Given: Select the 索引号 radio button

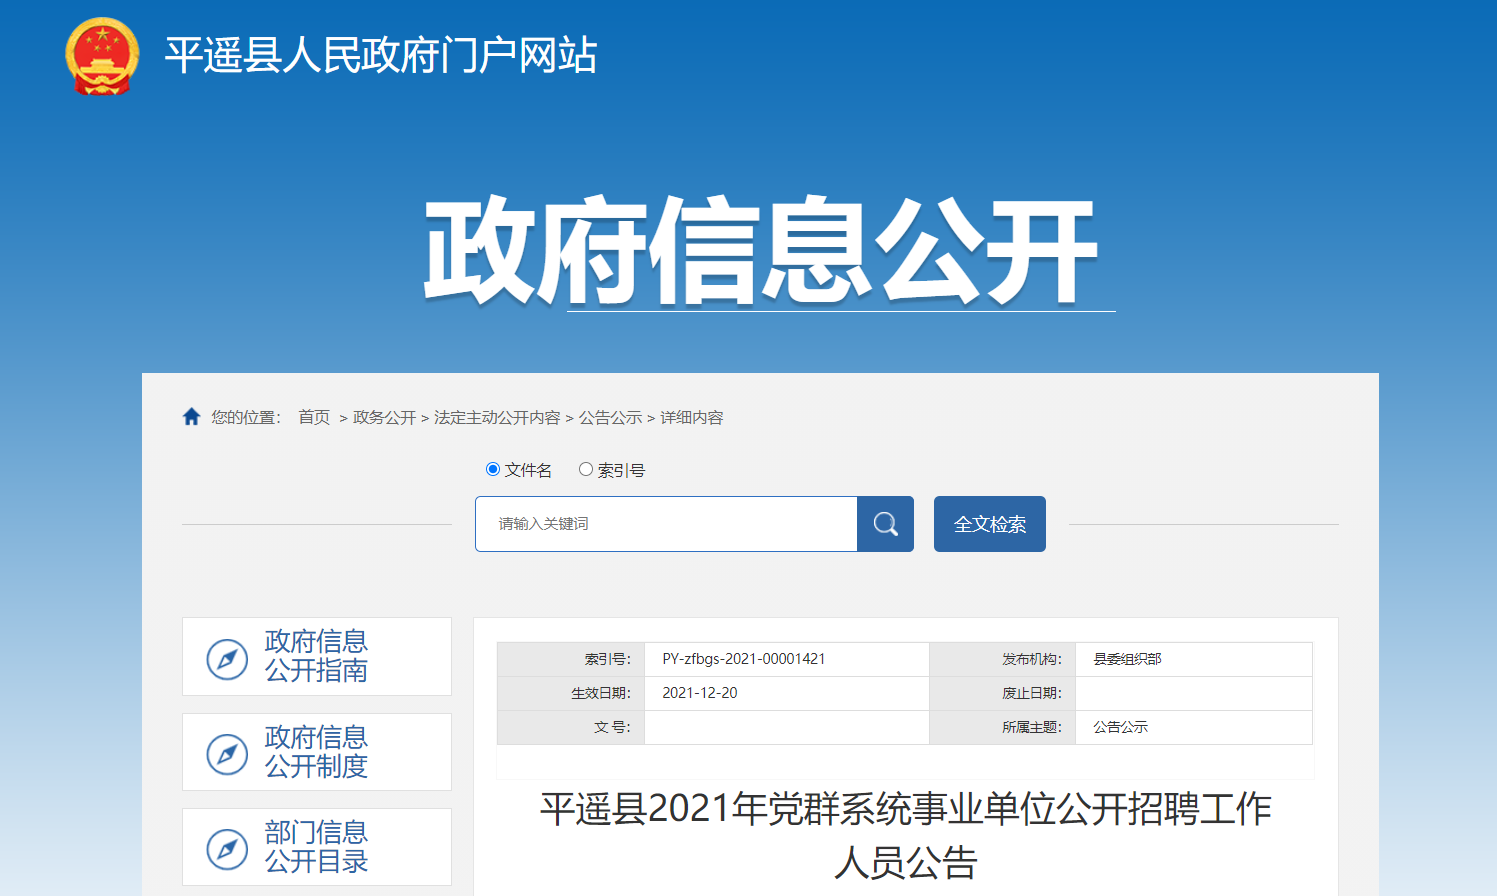Looking at the screenshot, I should (x=586, y=469).
